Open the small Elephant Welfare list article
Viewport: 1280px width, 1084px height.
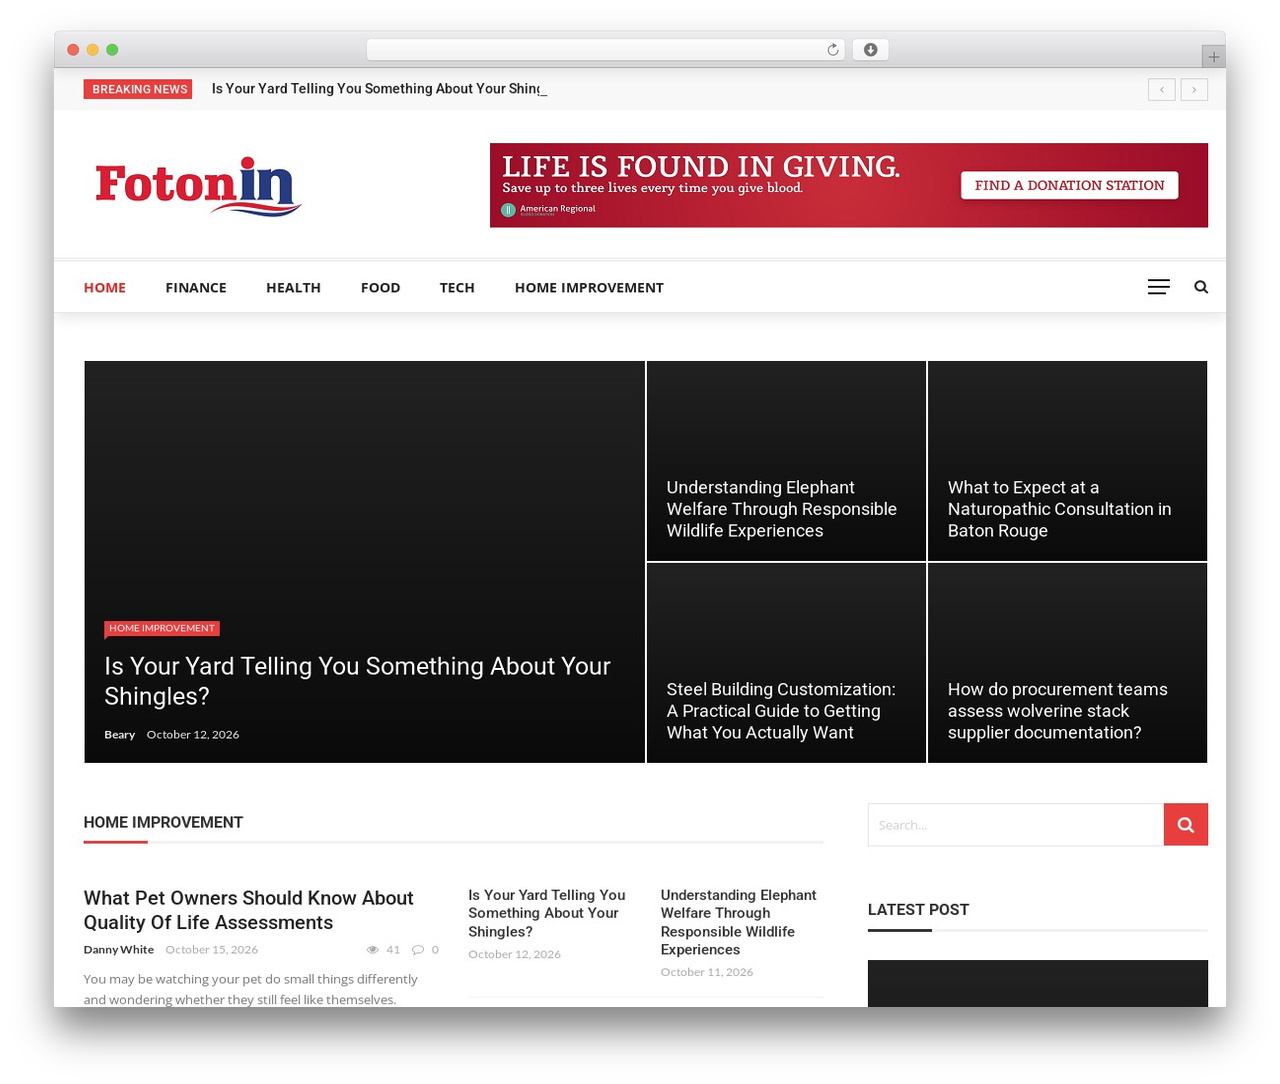point(738,922)
